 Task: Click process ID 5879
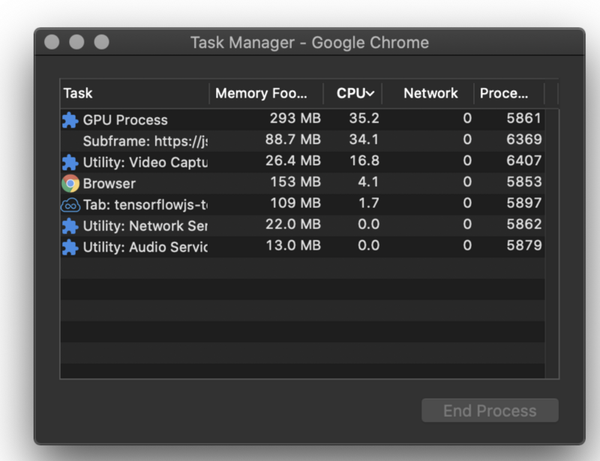[524, 245]
